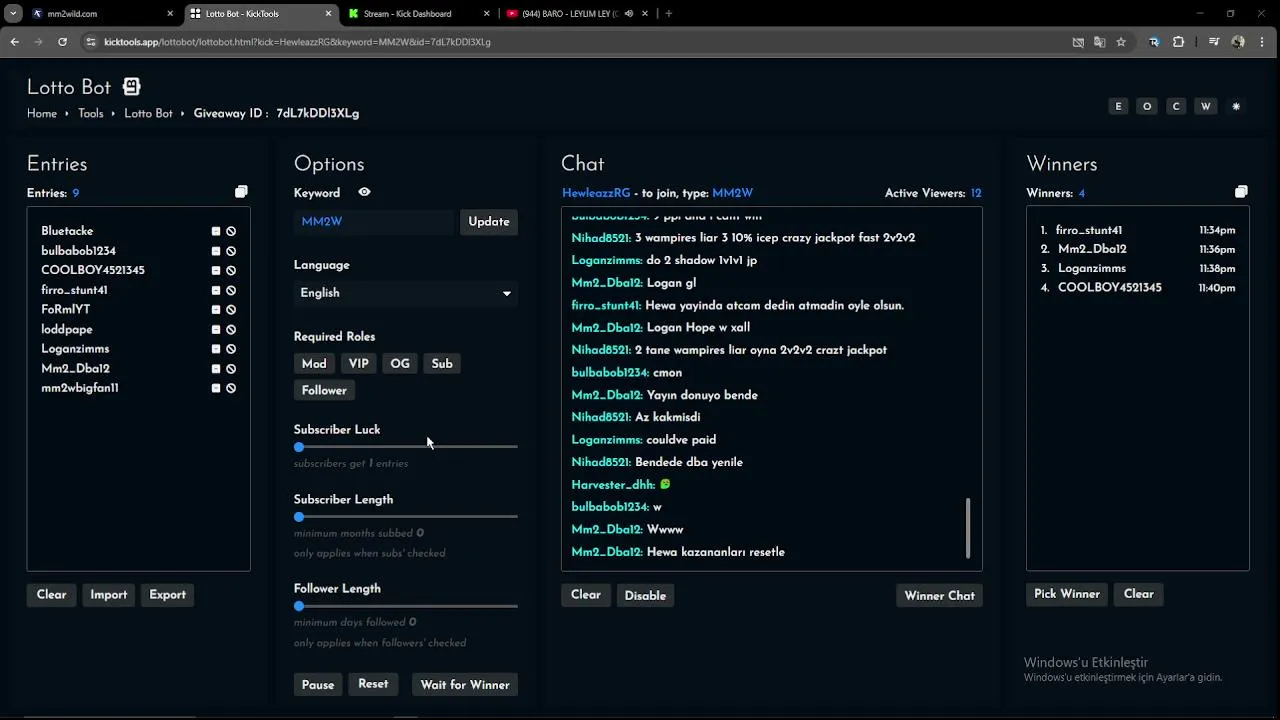Image resolution: width=1280 pixels, height=720 pixels.
Task: Remove Loganzimms entry with the minus icon
Action: [x=216, y=348]
